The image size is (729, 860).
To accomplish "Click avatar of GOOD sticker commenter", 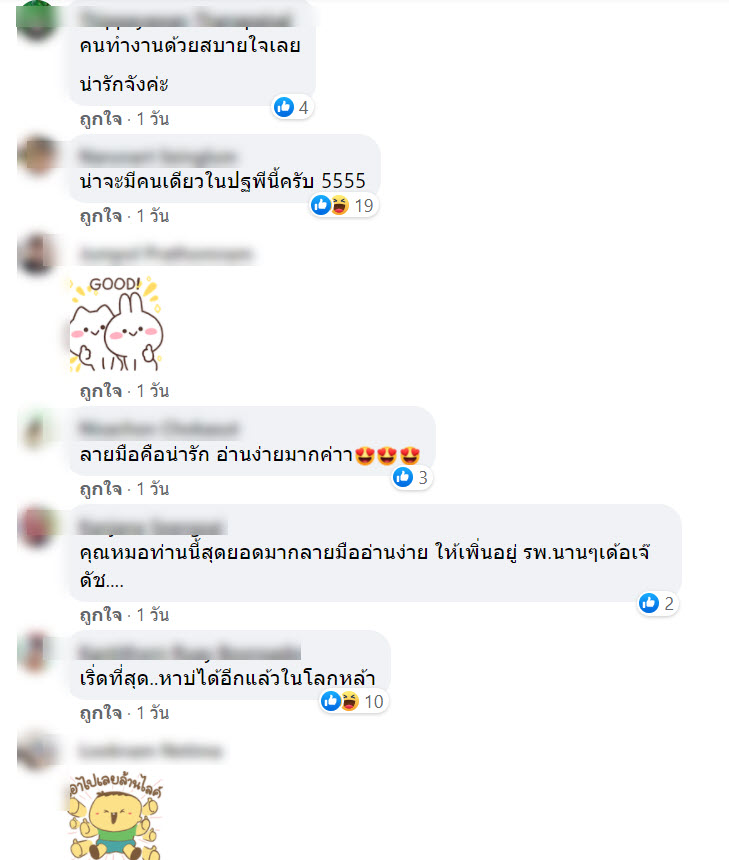I will coord(37,253).
